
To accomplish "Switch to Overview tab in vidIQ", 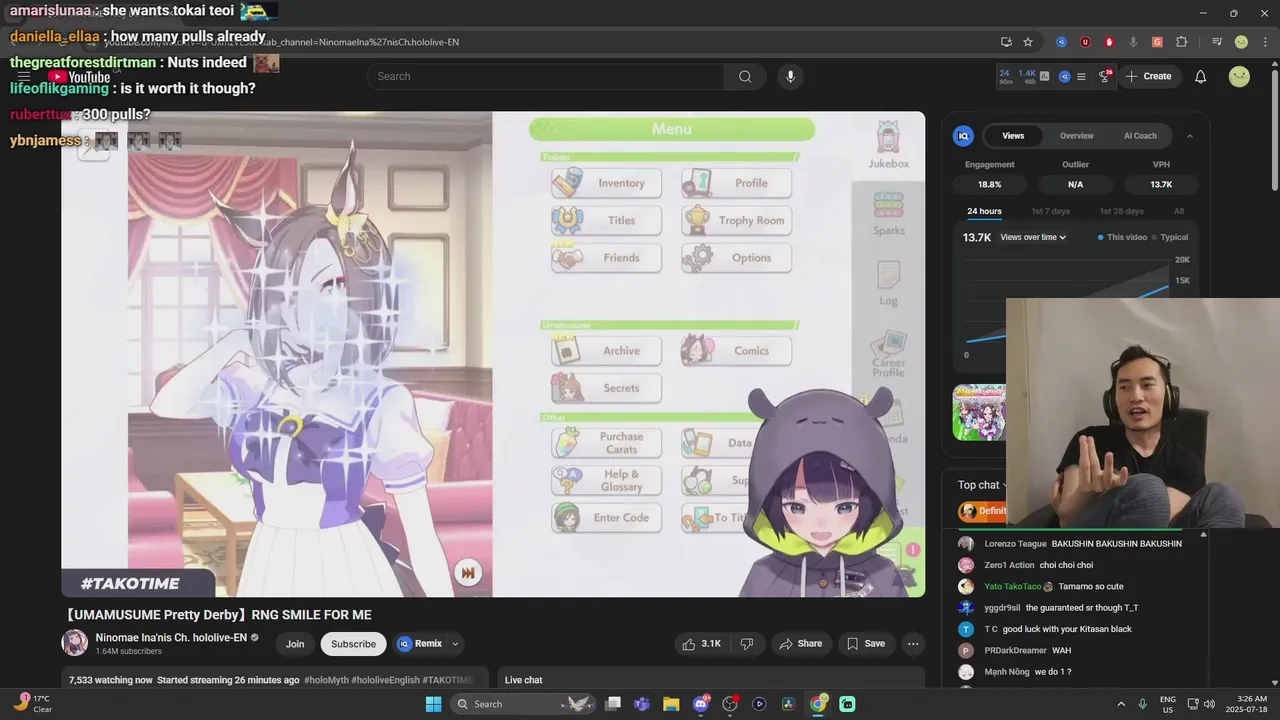I will click(1077, 136).
